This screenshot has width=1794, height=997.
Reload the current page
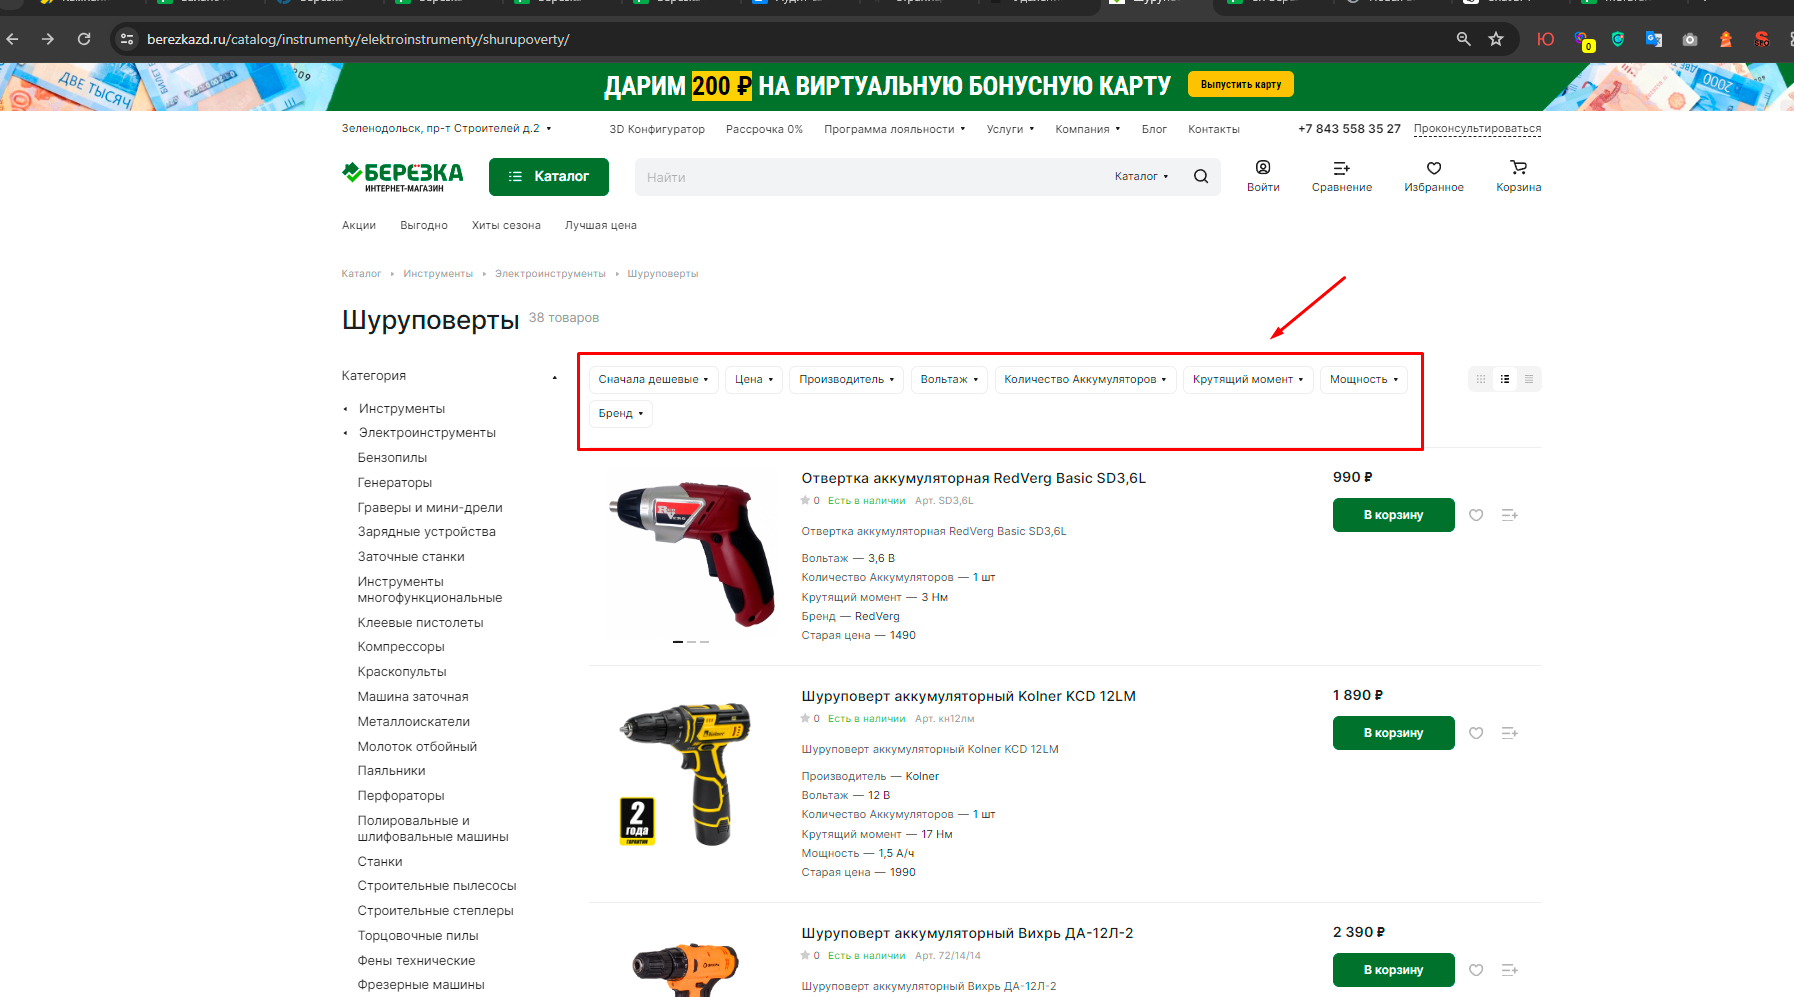point(84,39)
